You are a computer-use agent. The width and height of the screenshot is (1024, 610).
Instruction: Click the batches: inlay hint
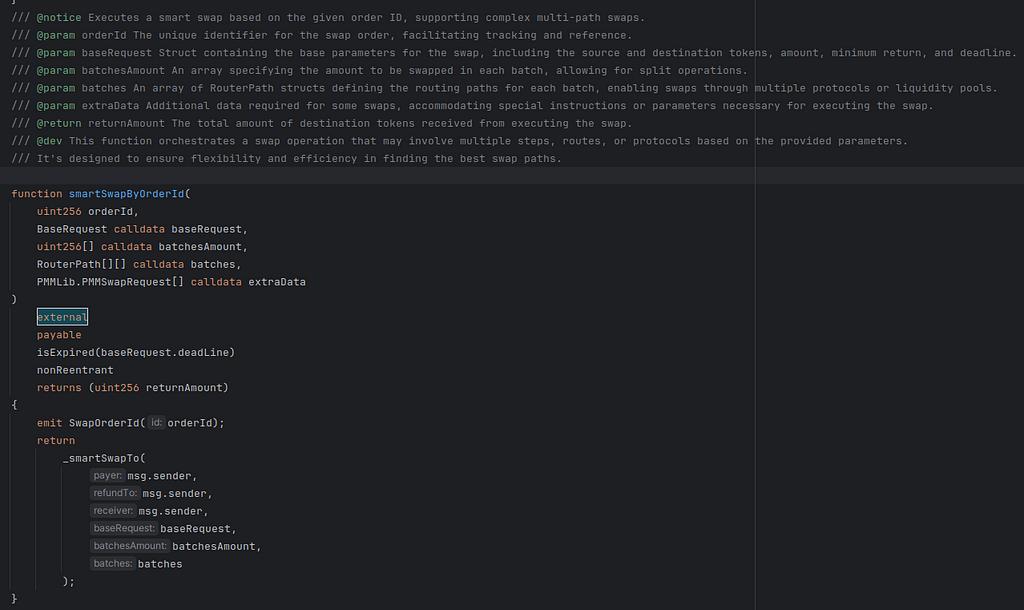113,564
